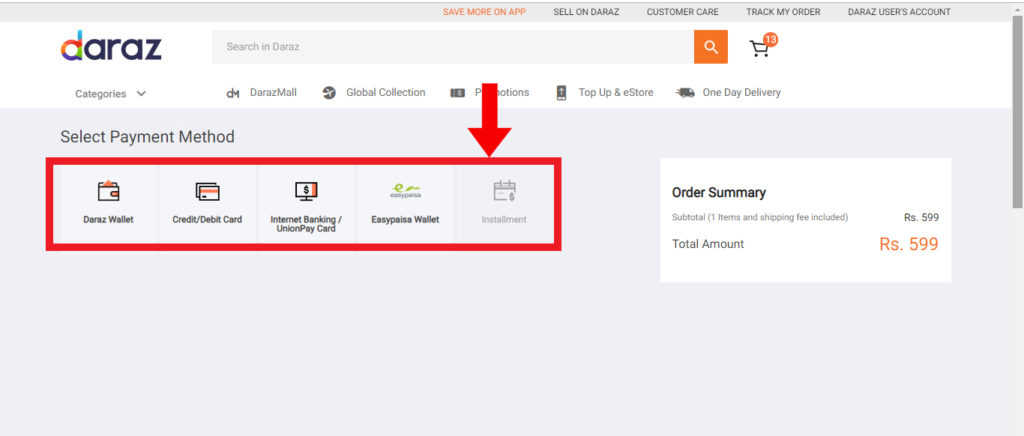Open CUSTOMER CARE link

(x=682, y=12)
